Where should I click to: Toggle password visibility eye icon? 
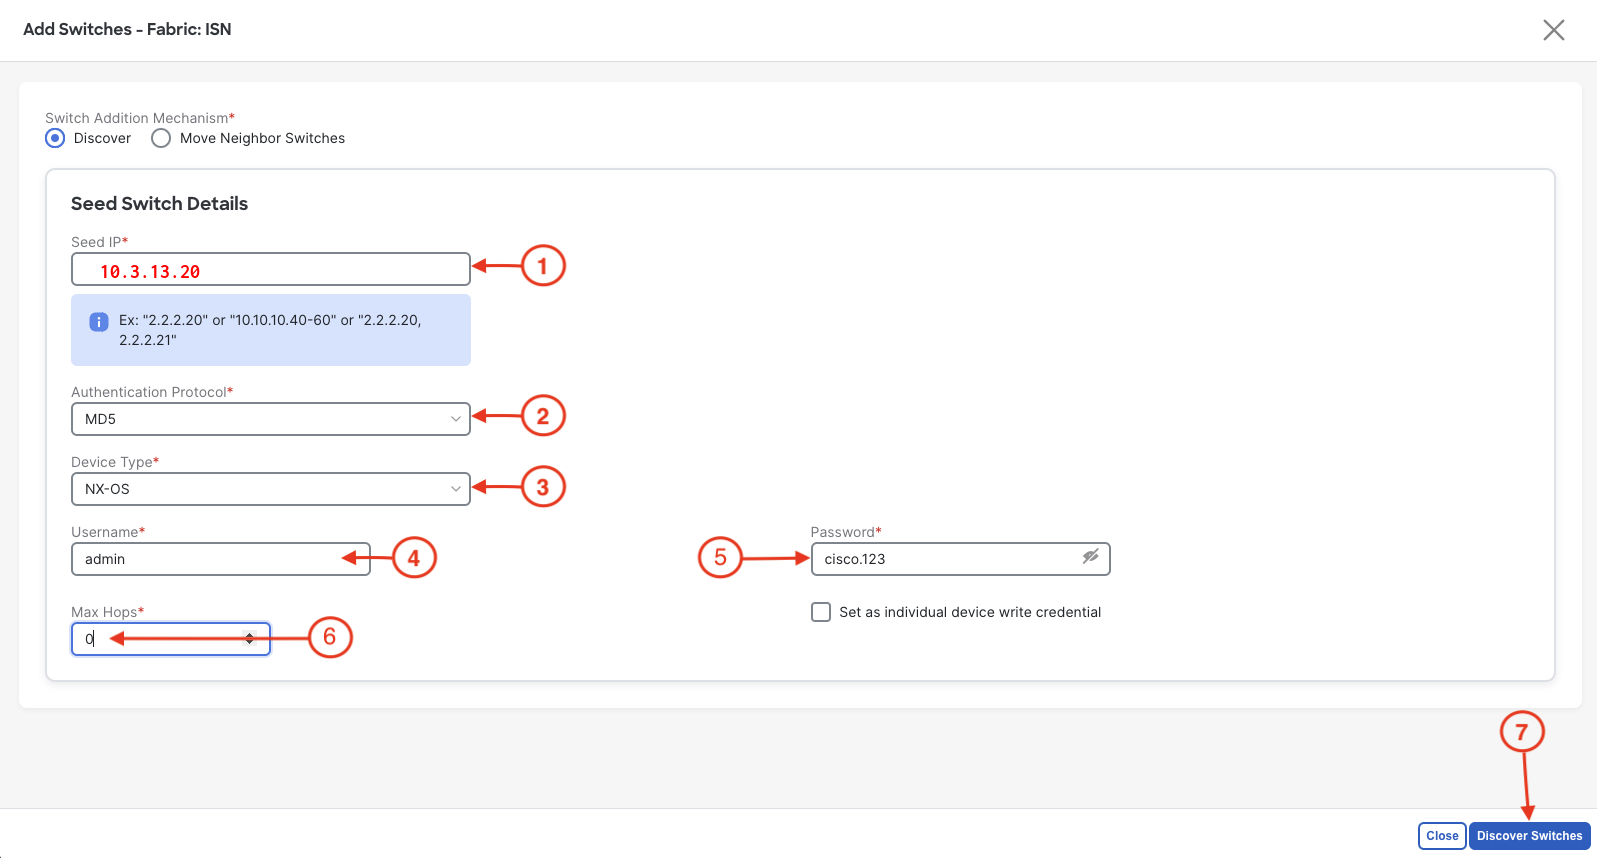click(1090, 557)
